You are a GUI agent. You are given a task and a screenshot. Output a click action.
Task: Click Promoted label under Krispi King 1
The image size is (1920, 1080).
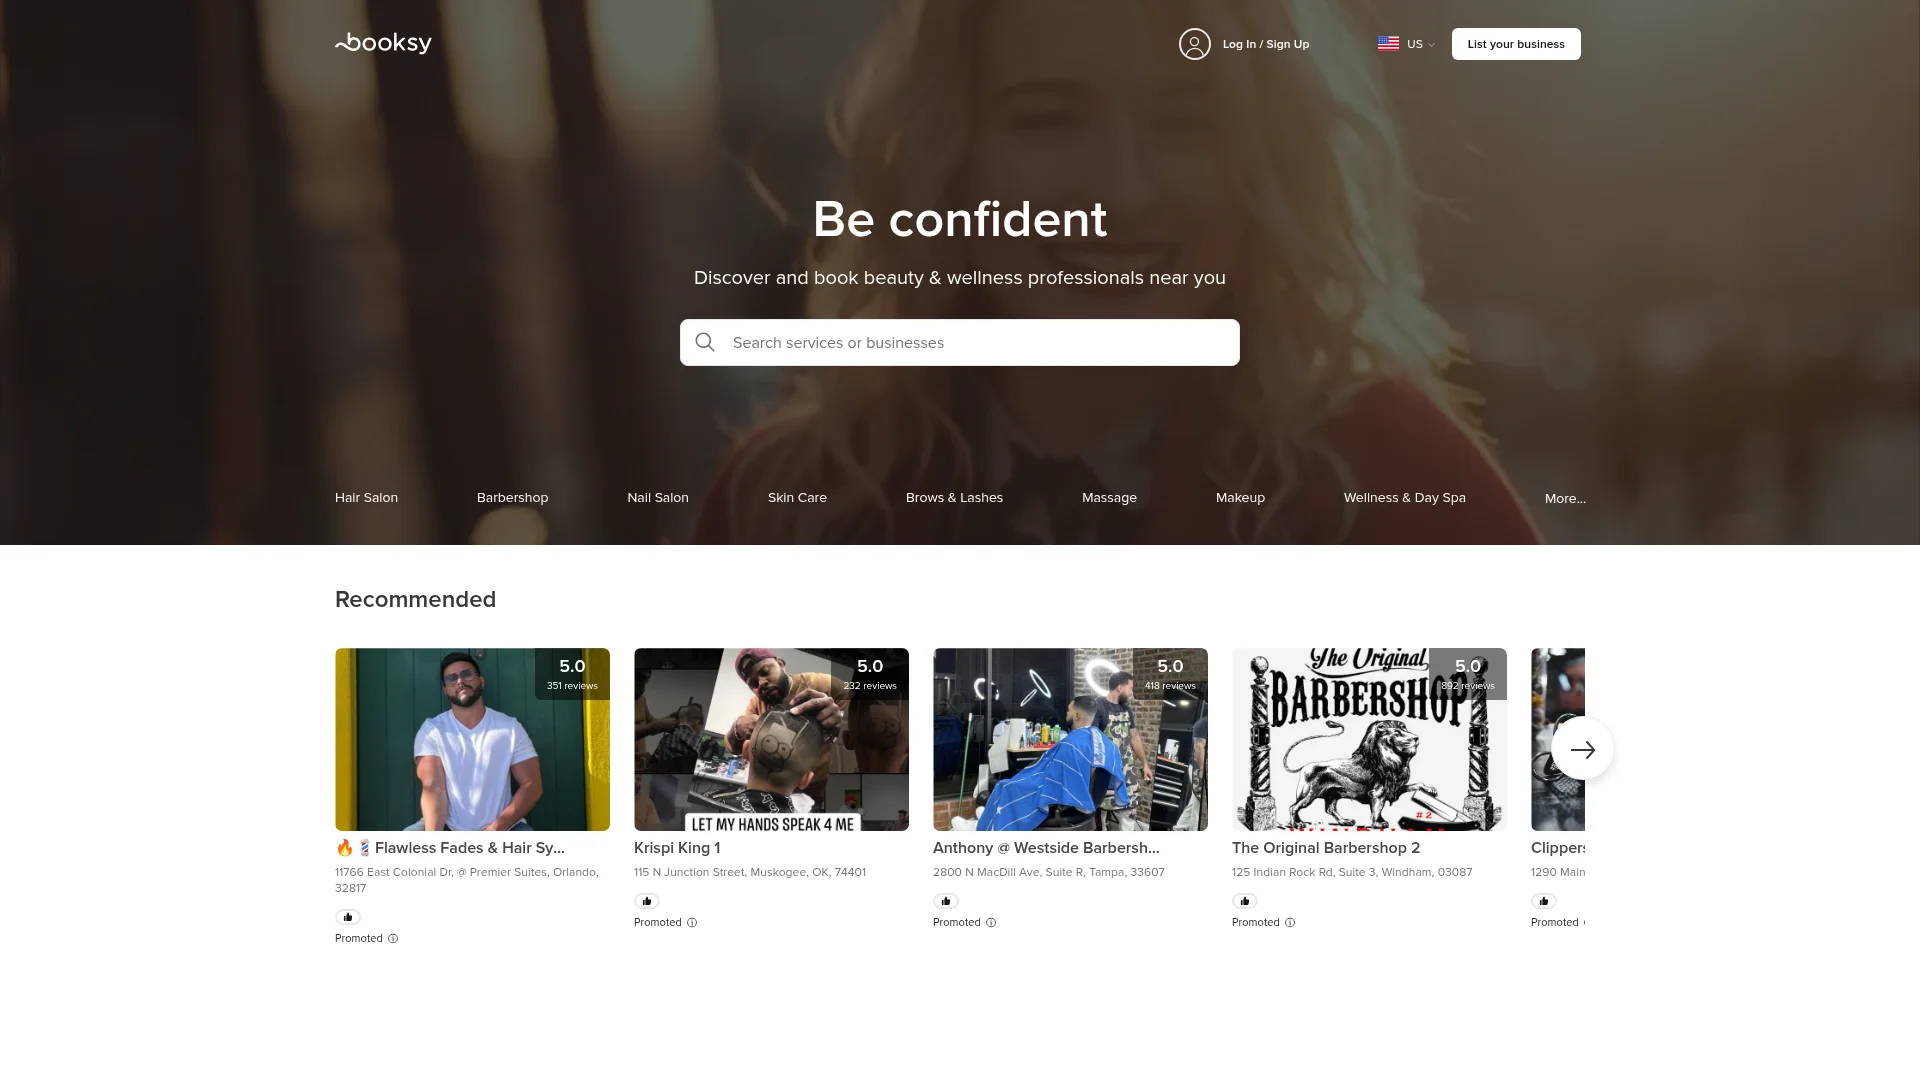click(658, 923)
